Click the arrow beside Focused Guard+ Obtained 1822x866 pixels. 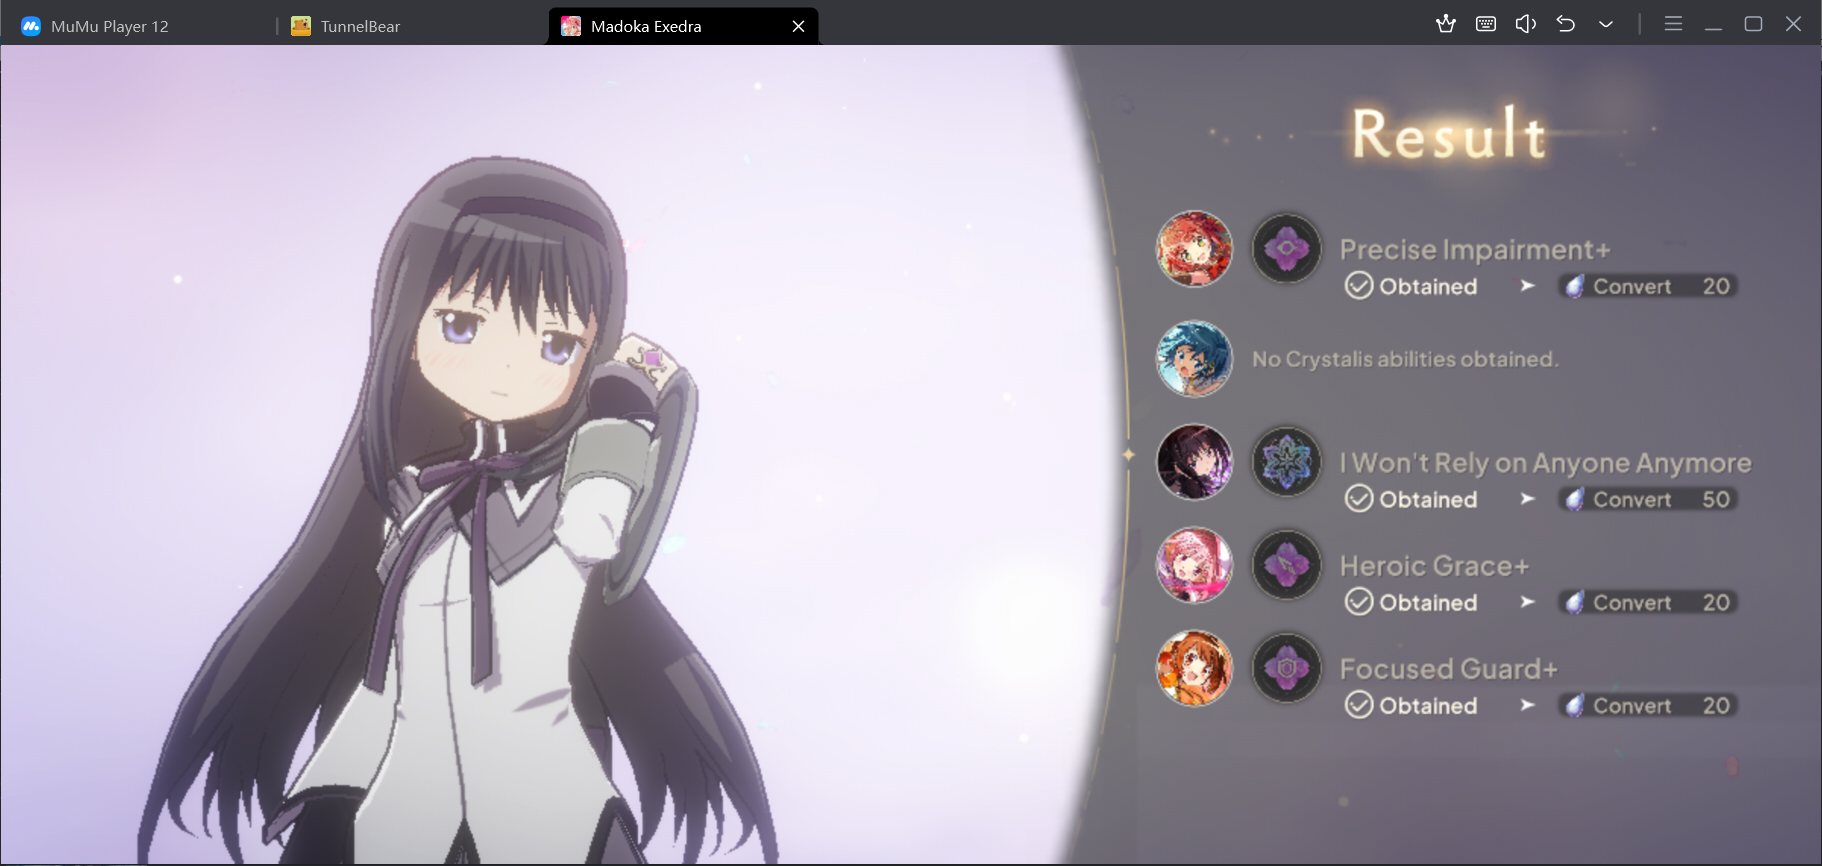click(1527, 705)
